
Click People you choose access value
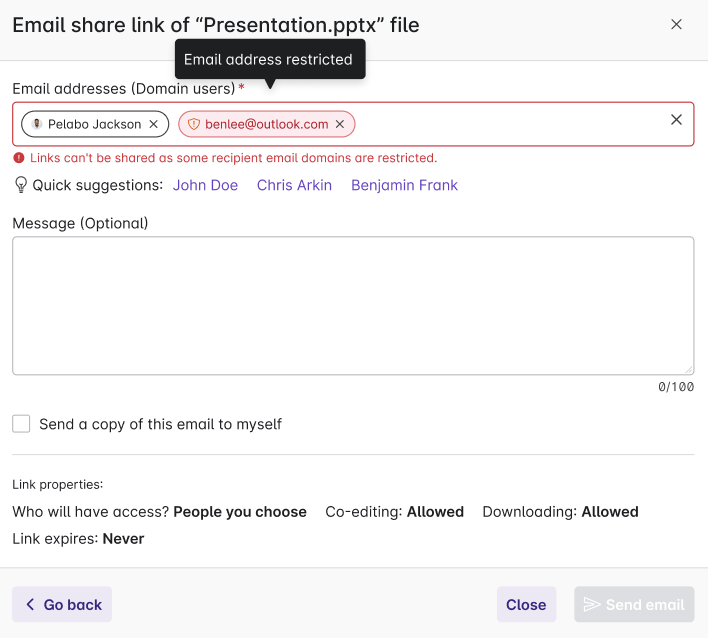point(240,512)
